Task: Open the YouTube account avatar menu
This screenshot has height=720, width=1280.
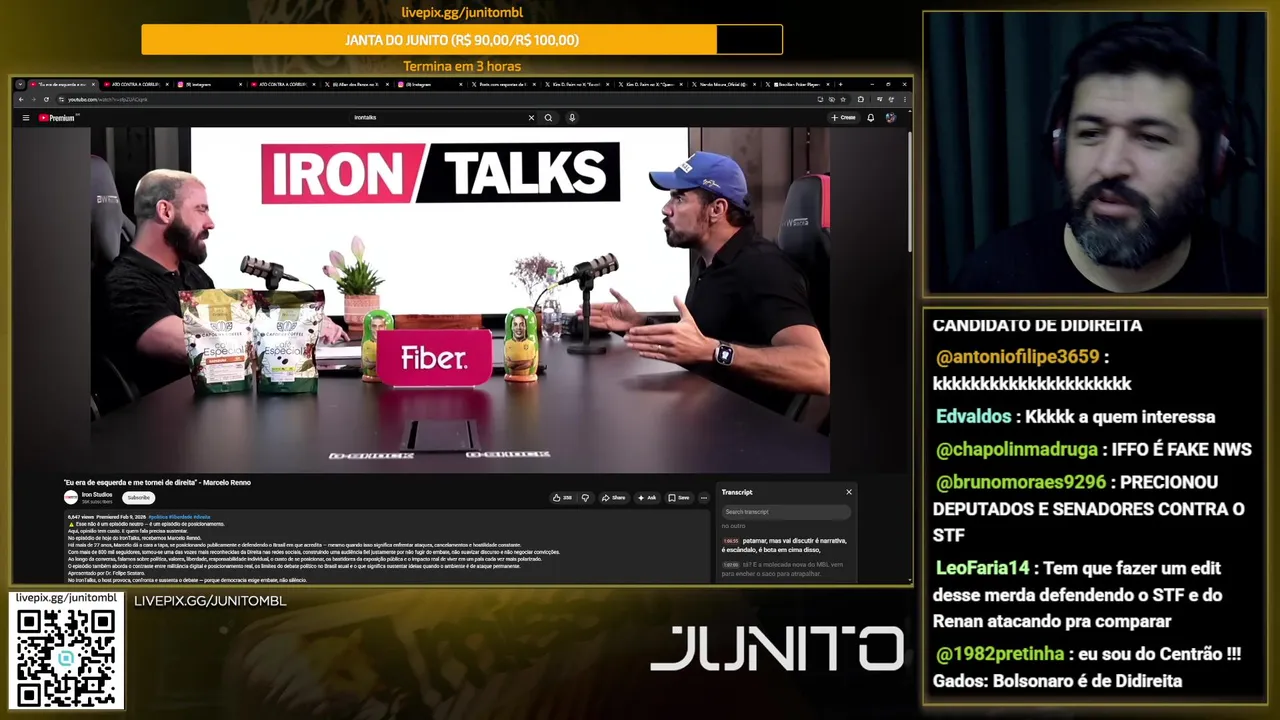Action: click(890, 118)
